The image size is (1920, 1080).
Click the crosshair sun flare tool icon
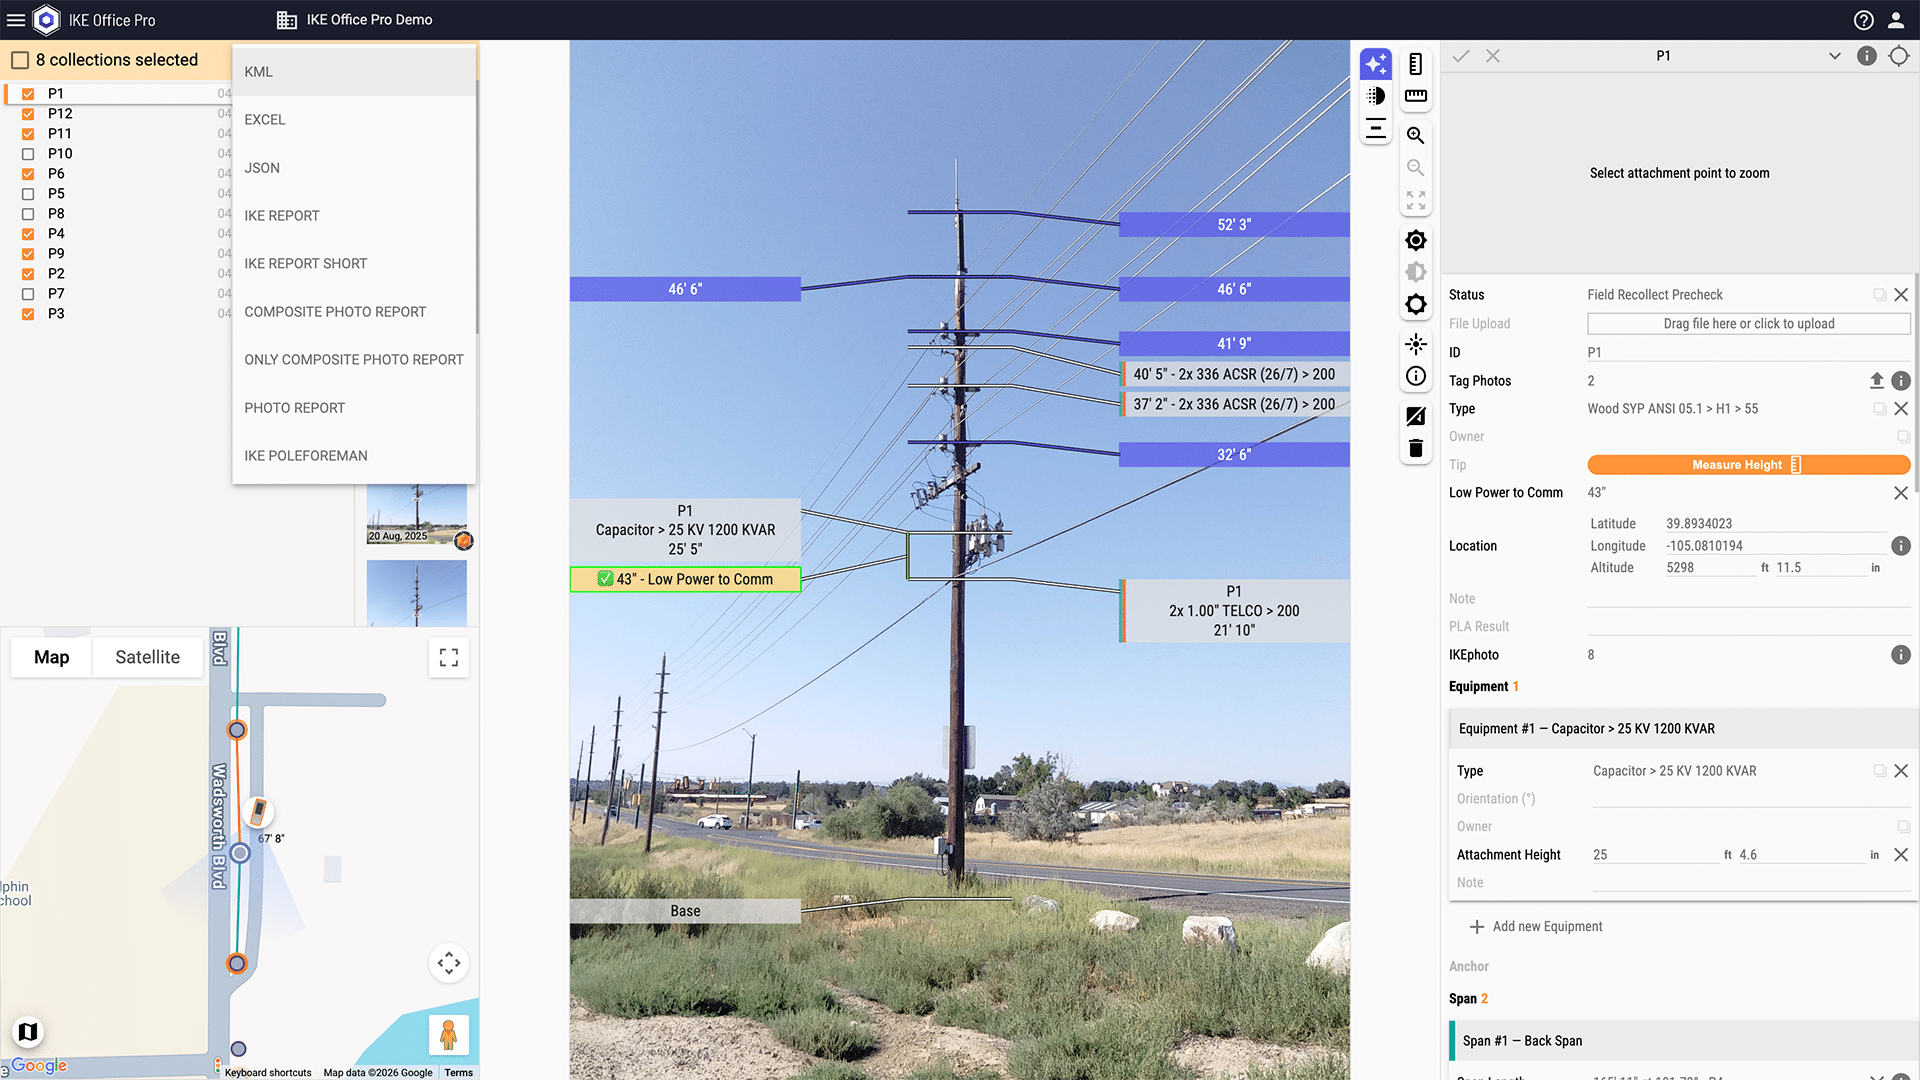[x=1416, y=344]
